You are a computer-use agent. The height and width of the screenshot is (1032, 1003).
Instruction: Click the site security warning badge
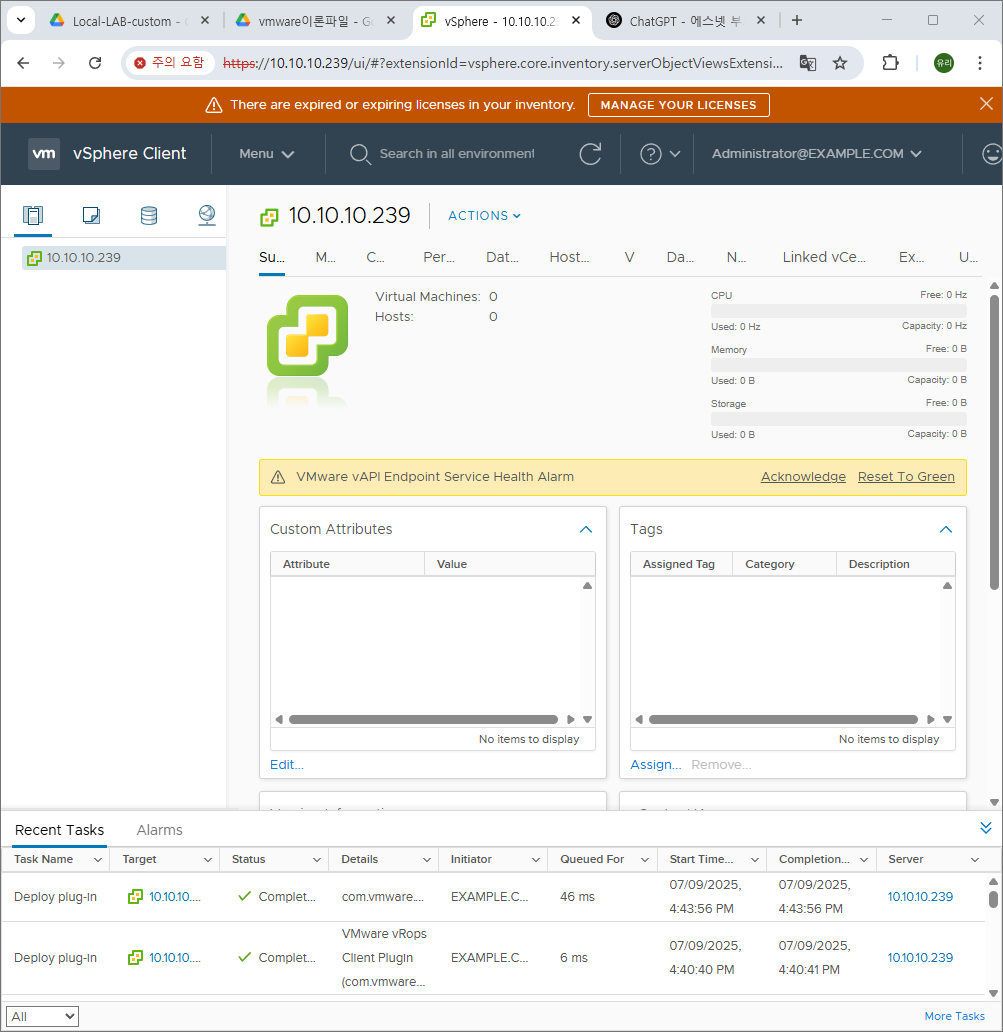(168, 63)
